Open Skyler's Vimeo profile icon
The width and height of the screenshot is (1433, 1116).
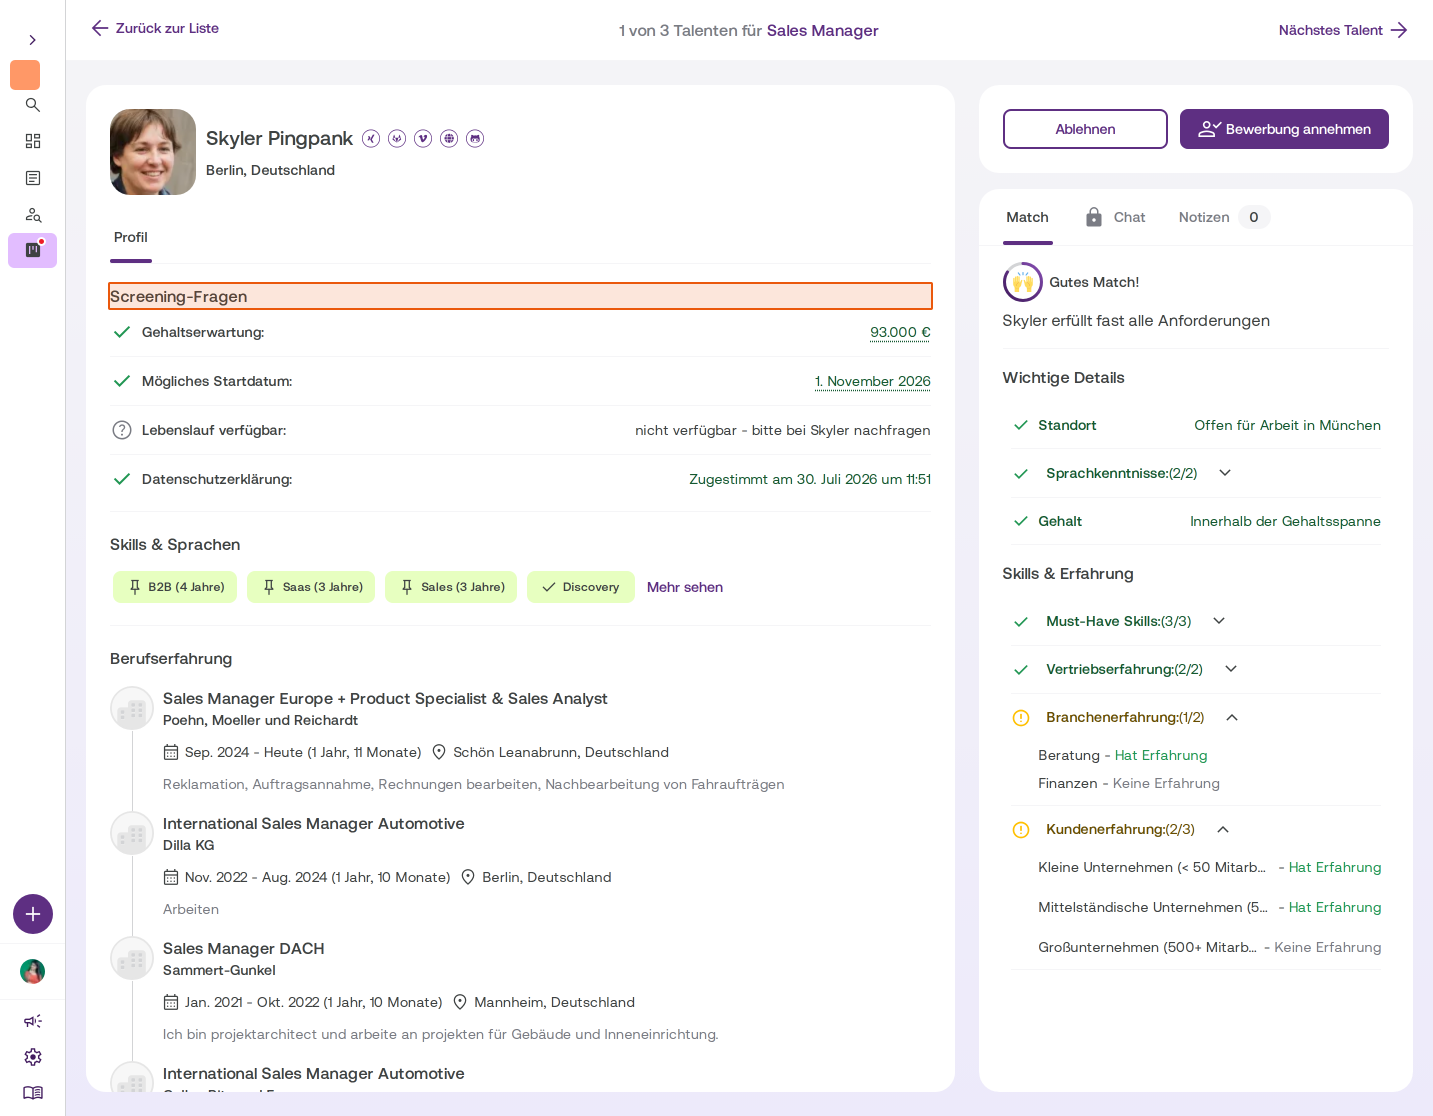tap(423, 138)
